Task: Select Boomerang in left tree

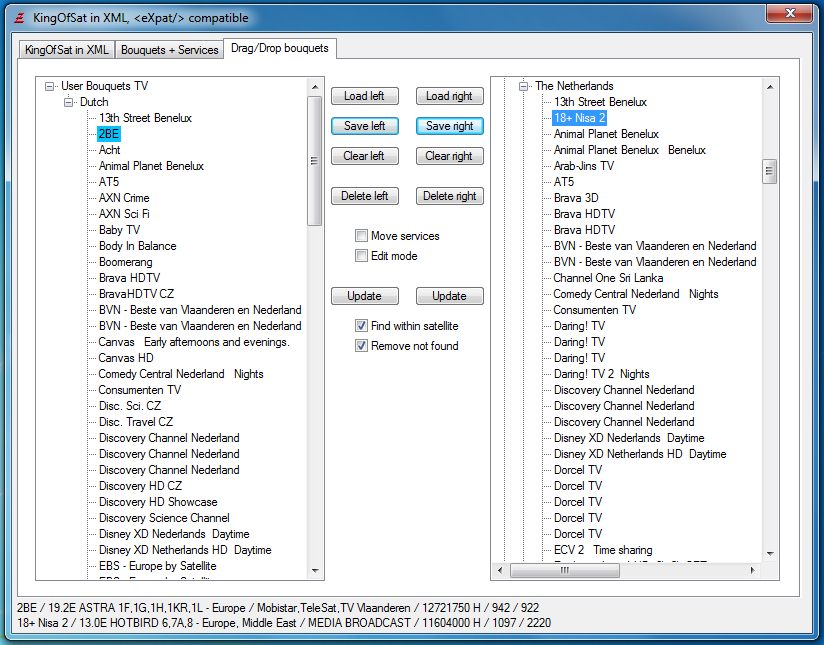Action: tap(126, 262)
